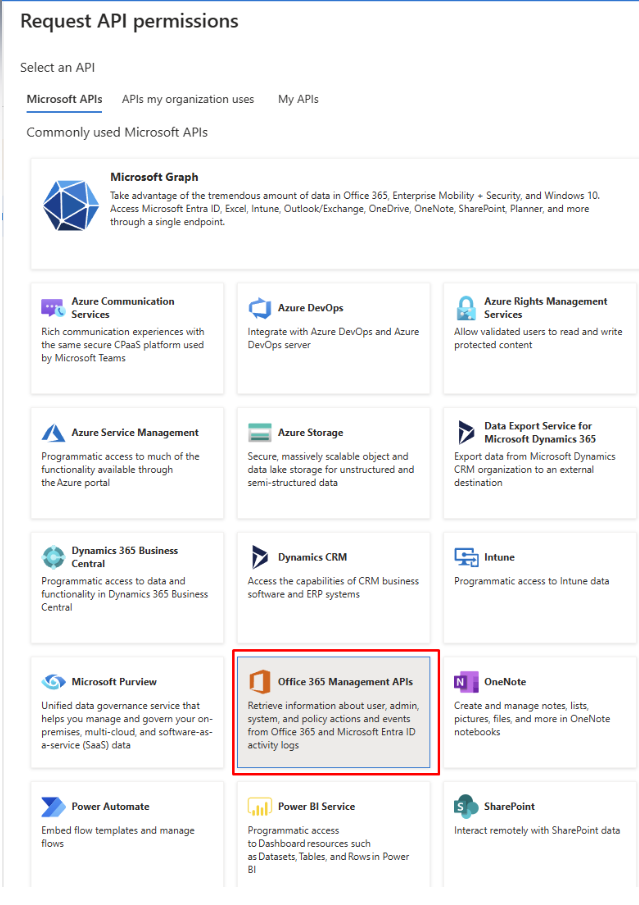Click the Azure Service Management icon

click(x=53, y=433)
